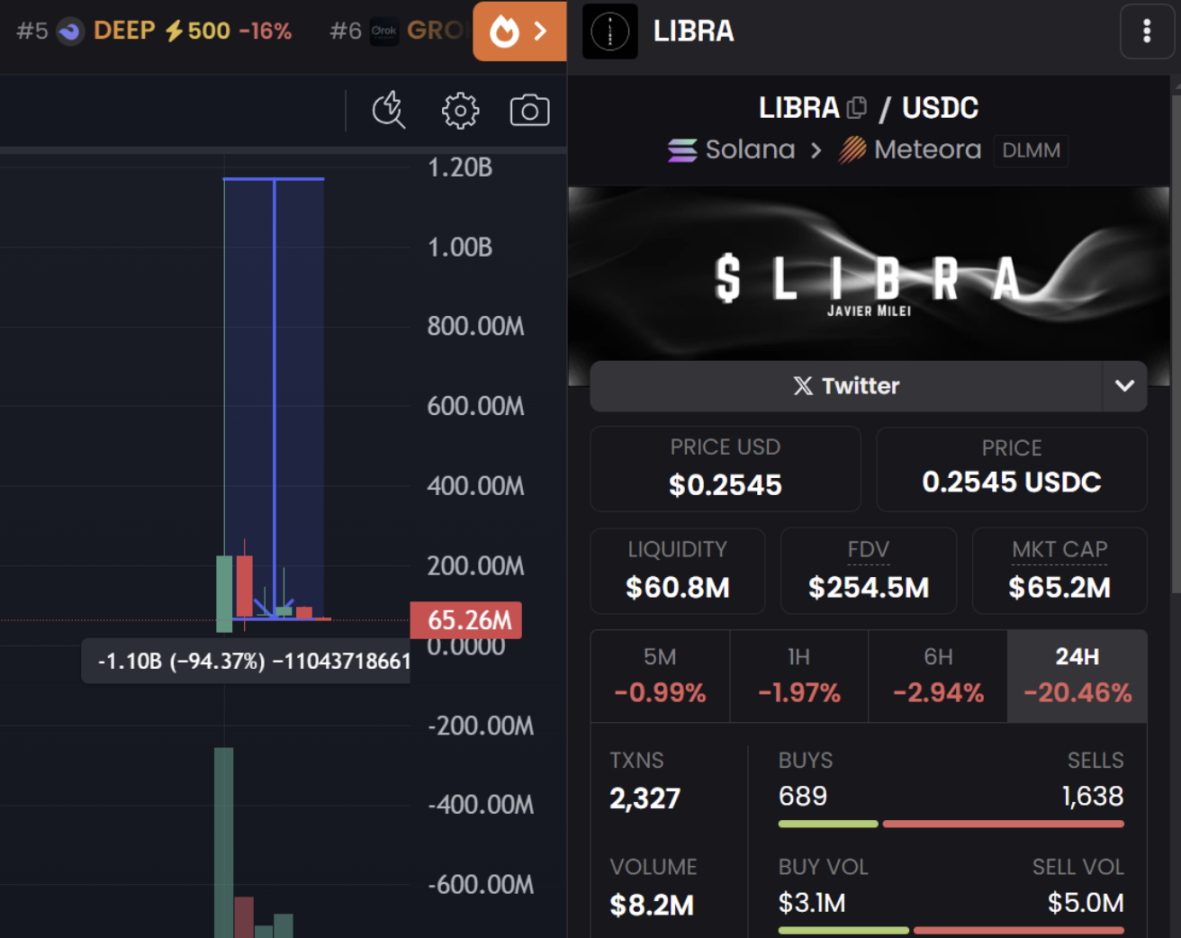The height and width of the screenshot is (938, 1181).
Task: Click the buys versus sells ratio bar
Action: 951,824
